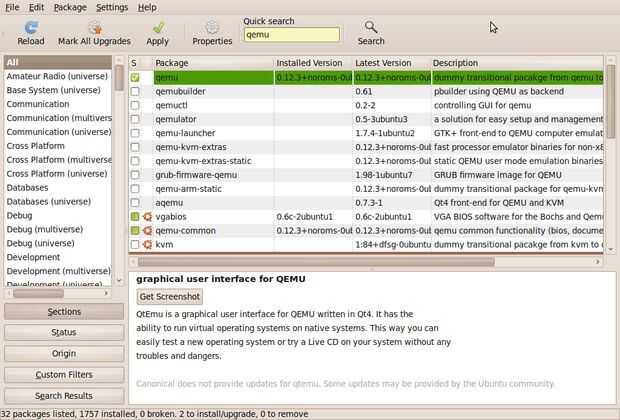The image size is (620, 420).
Task: Open the Help menu
Action: (x=147, y=7)
